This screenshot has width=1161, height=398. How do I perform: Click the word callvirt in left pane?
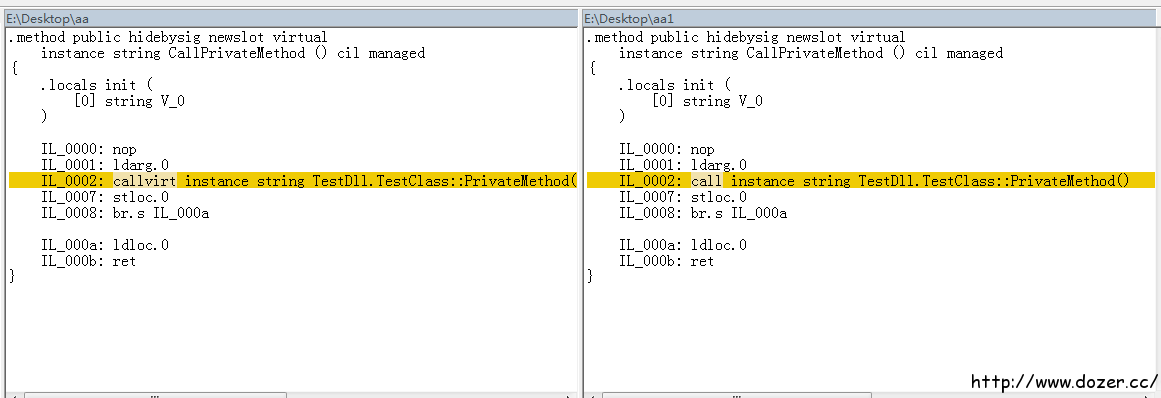[x=144, y=181]
